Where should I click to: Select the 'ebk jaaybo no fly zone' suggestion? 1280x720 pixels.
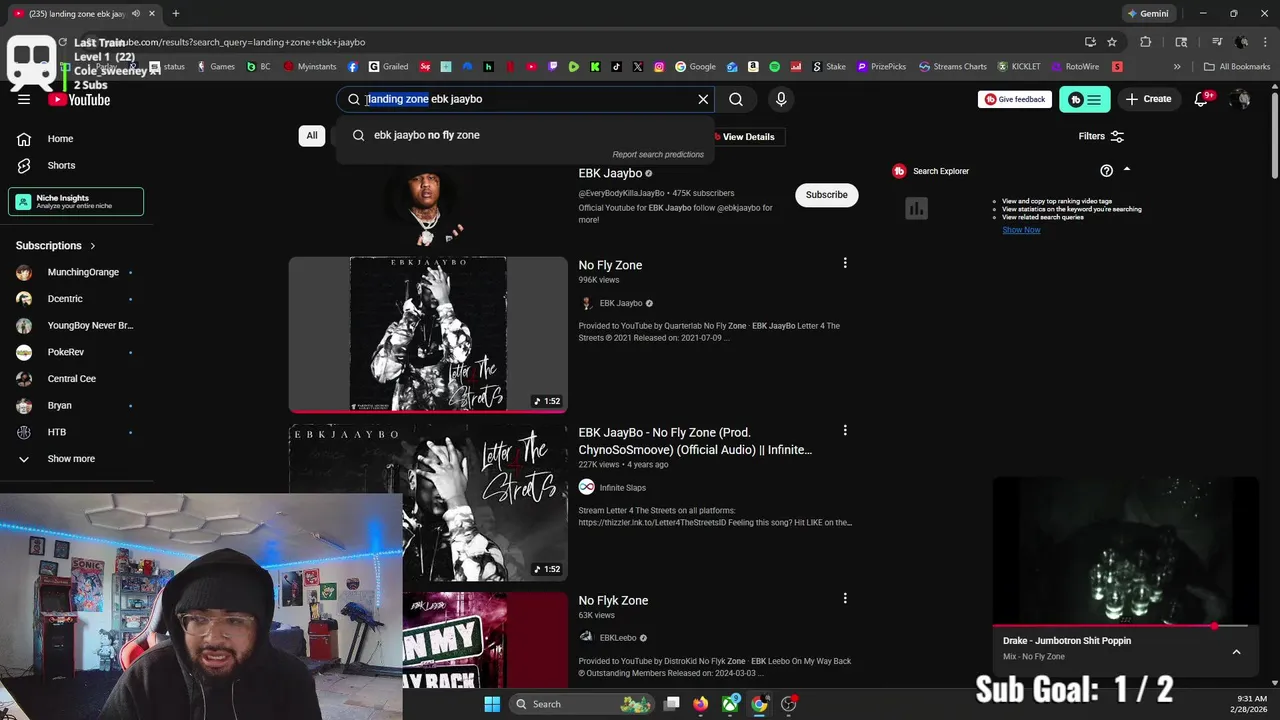pyautogui.click(x=526, y=135)
